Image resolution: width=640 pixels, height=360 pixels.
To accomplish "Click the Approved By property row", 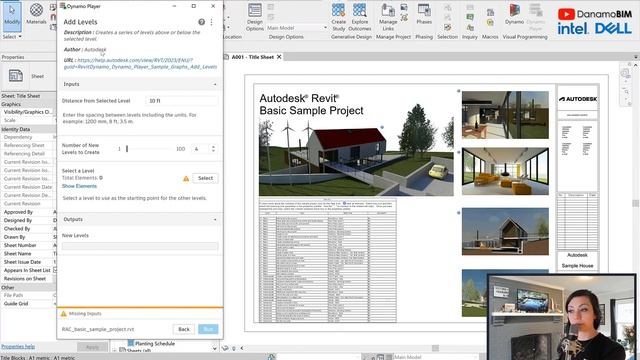I will click(28, 212).
